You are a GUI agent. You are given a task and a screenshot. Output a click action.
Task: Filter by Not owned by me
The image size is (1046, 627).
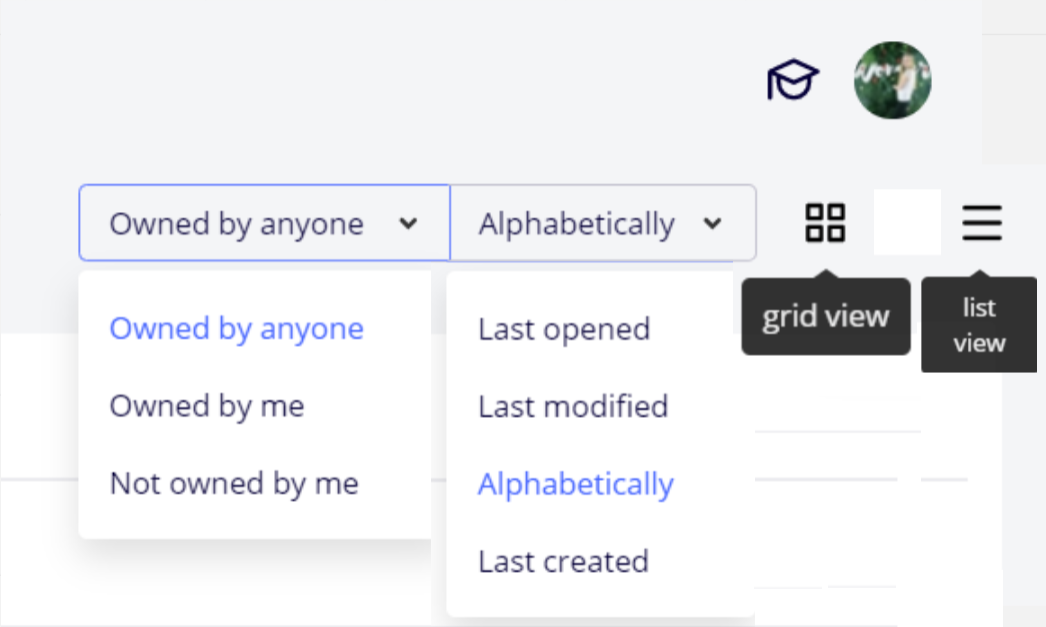(x=234, y=484)
